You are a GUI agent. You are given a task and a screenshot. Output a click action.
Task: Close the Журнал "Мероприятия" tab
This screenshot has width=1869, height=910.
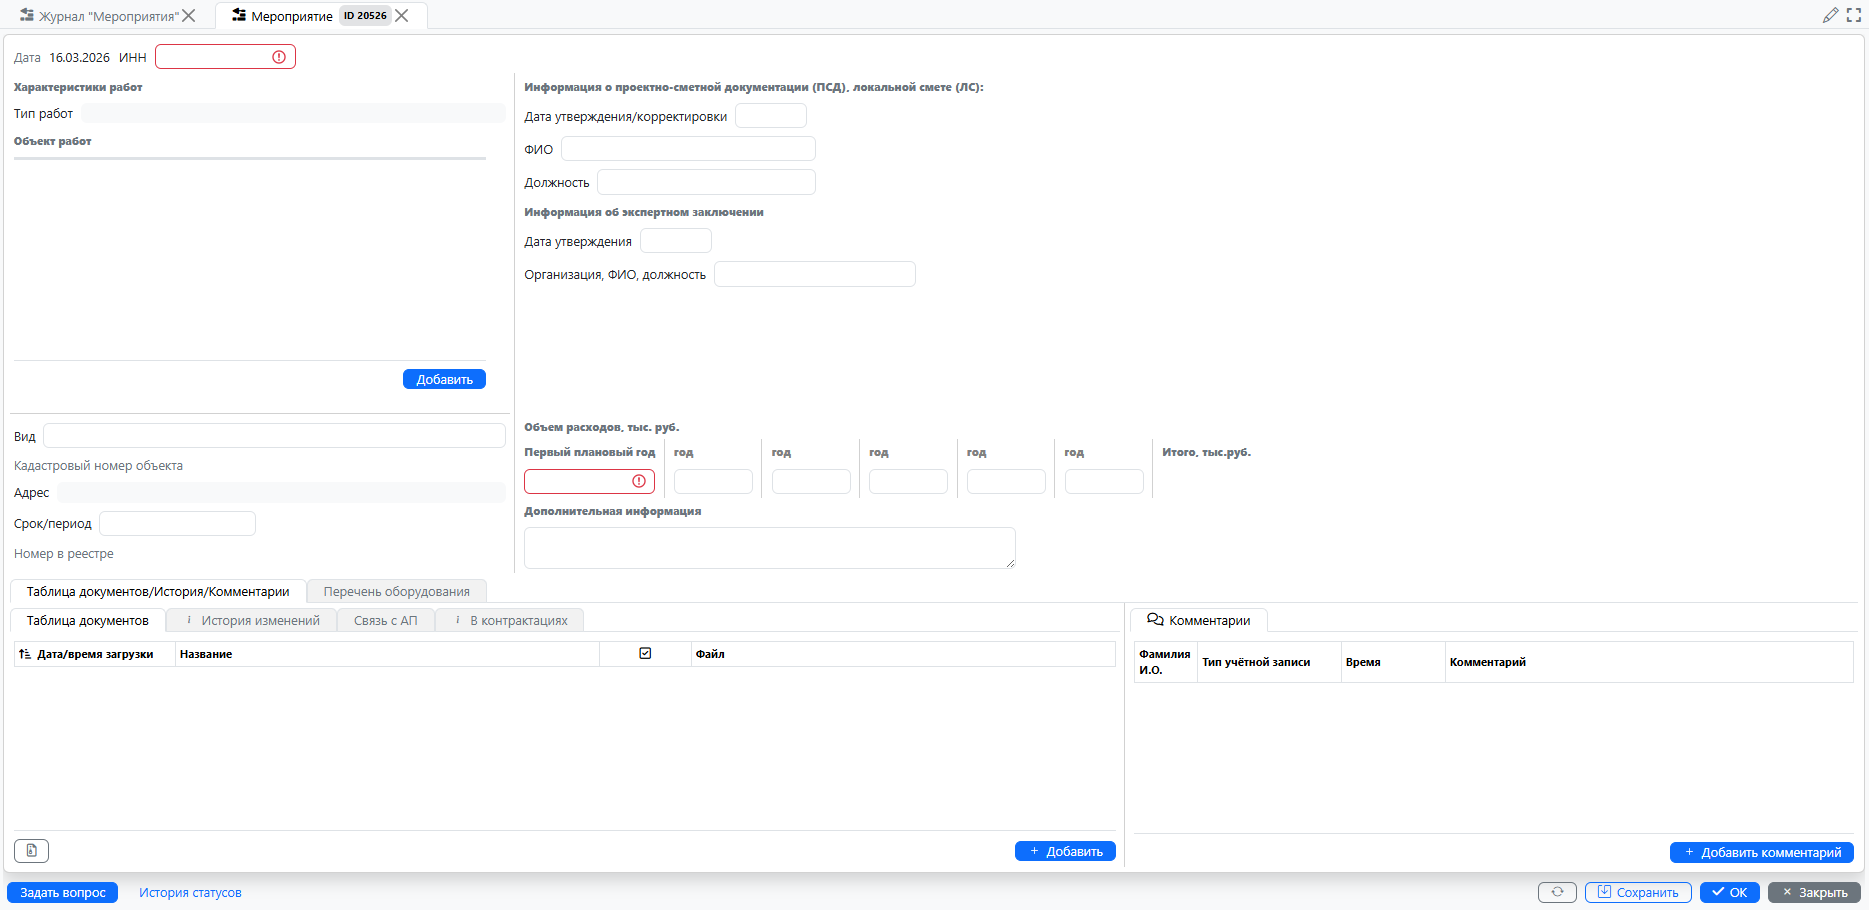pyautogui.click(x=189, y=16)
